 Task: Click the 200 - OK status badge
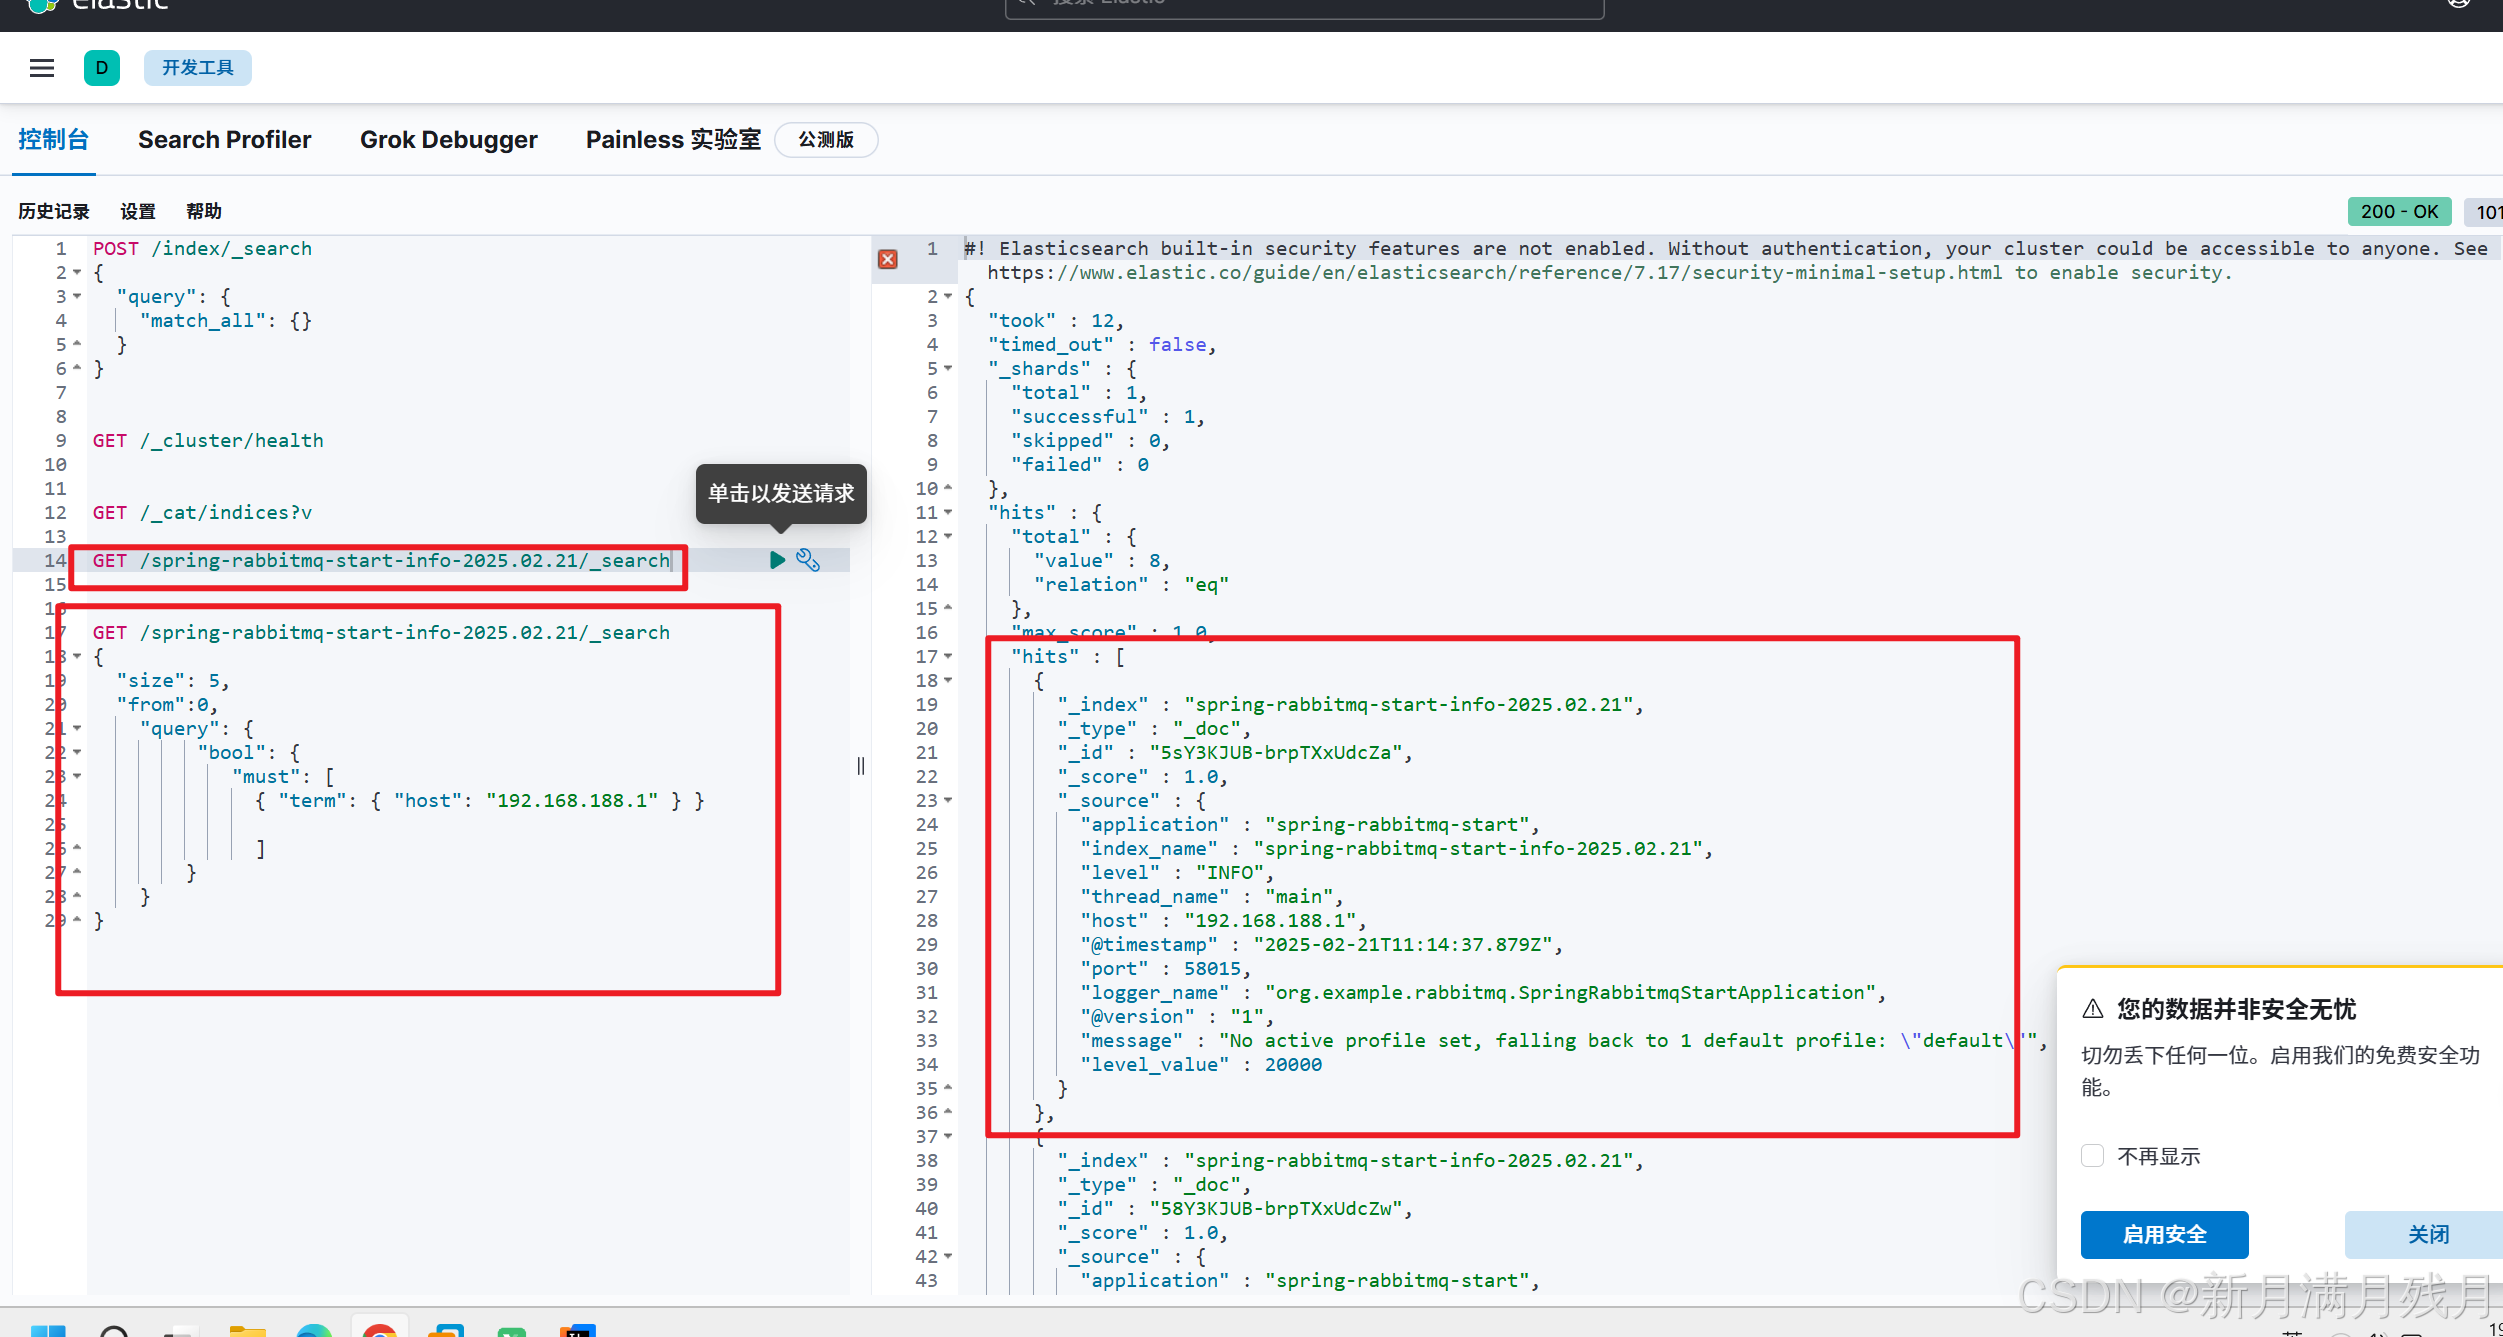2398,212
